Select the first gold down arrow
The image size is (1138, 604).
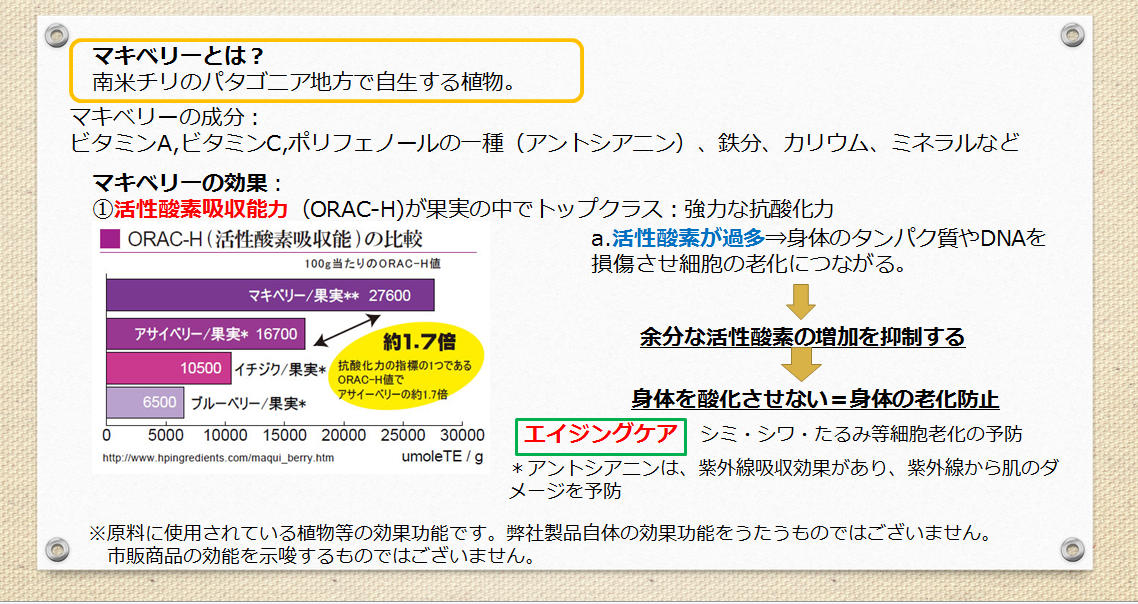pyautogui.click(x=801, y=300)
